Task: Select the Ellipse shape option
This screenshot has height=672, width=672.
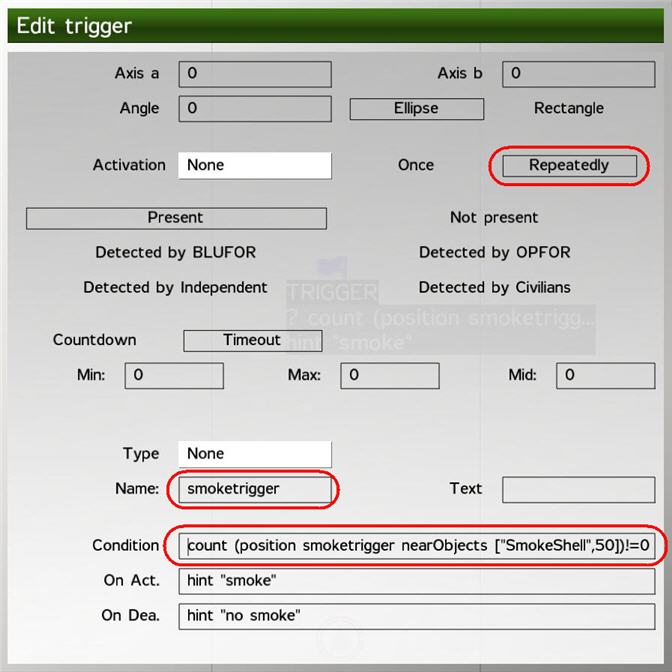Action: click(x=416, y=109)
